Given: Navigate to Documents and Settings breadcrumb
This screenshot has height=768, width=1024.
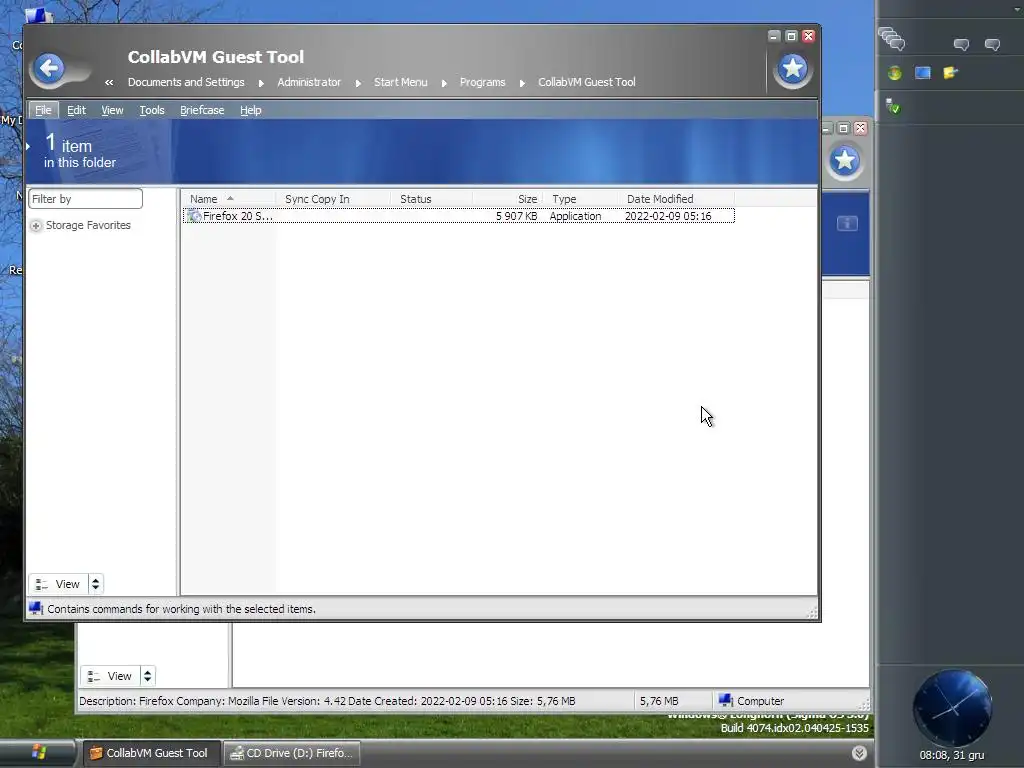Looking at the screenshot, I should 186,82.
